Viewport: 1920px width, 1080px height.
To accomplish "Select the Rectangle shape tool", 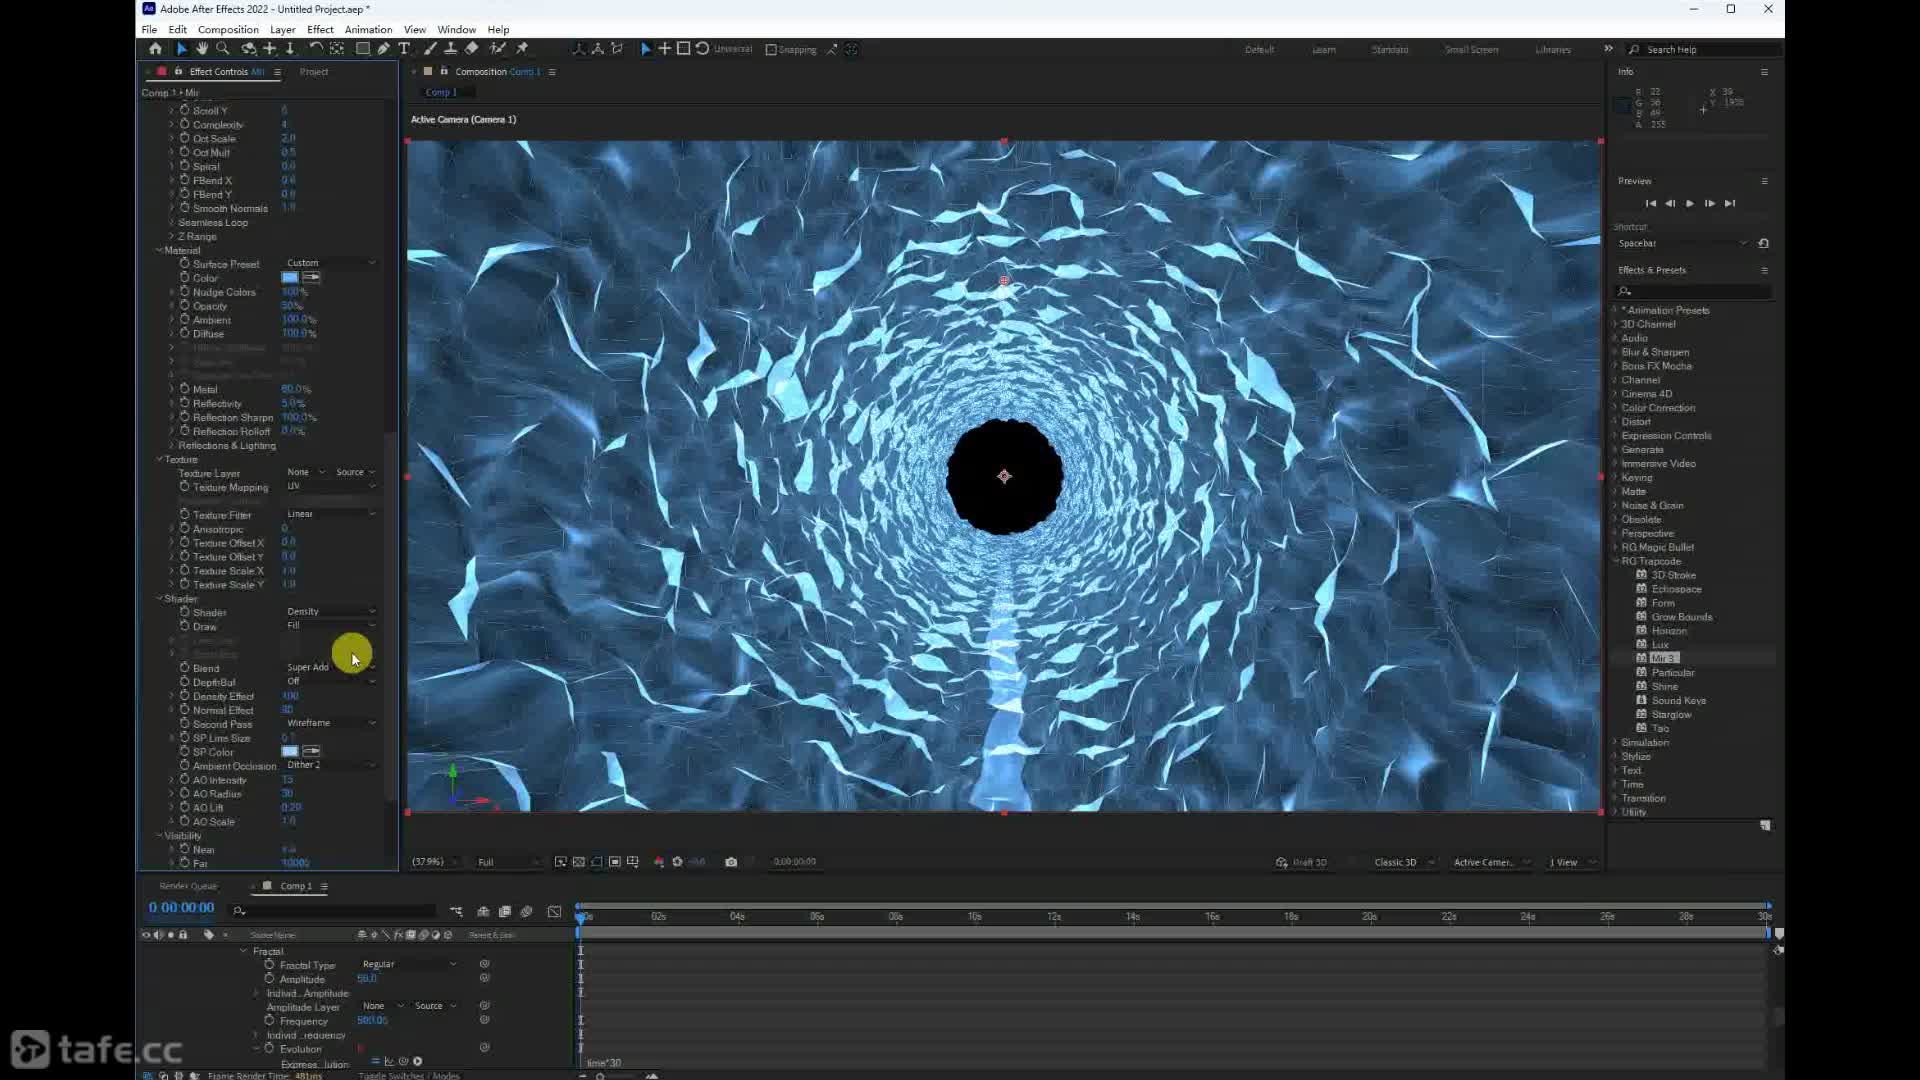I will pos(363,48).
